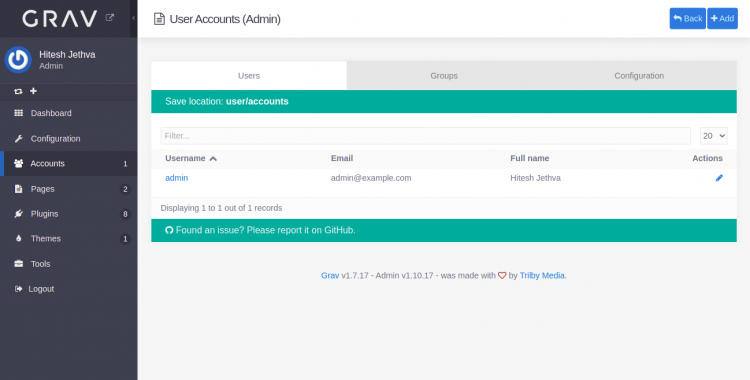Click the Full name column header

[529, 158]
